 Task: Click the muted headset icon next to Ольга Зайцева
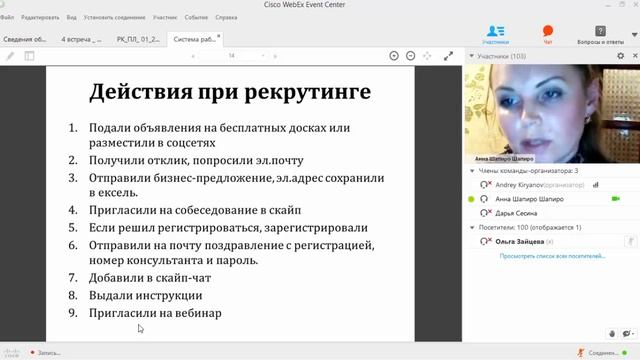485,242
